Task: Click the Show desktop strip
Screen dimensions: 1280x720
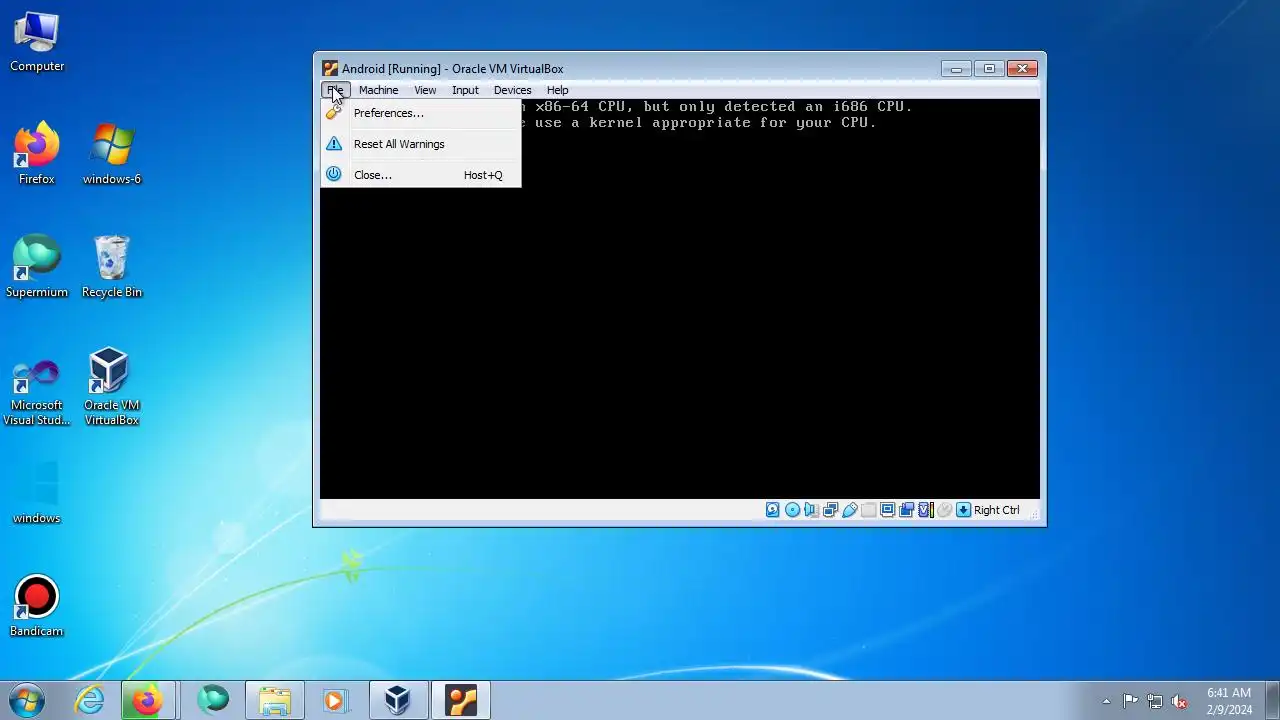Action: 1272,700
